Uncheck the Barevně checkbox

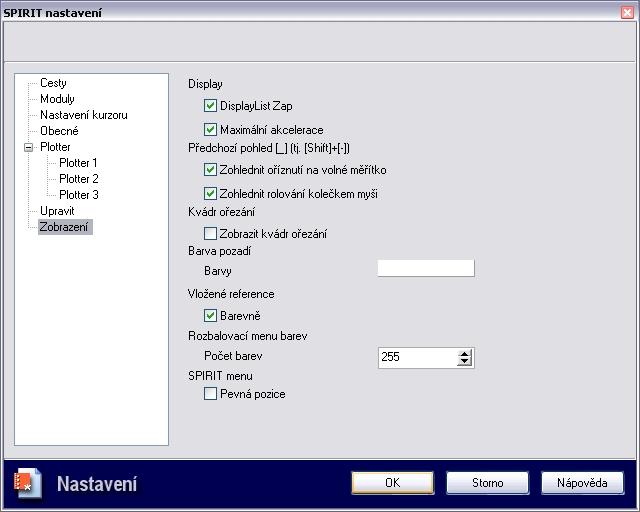pyautogui.click(x=210, y=315)
